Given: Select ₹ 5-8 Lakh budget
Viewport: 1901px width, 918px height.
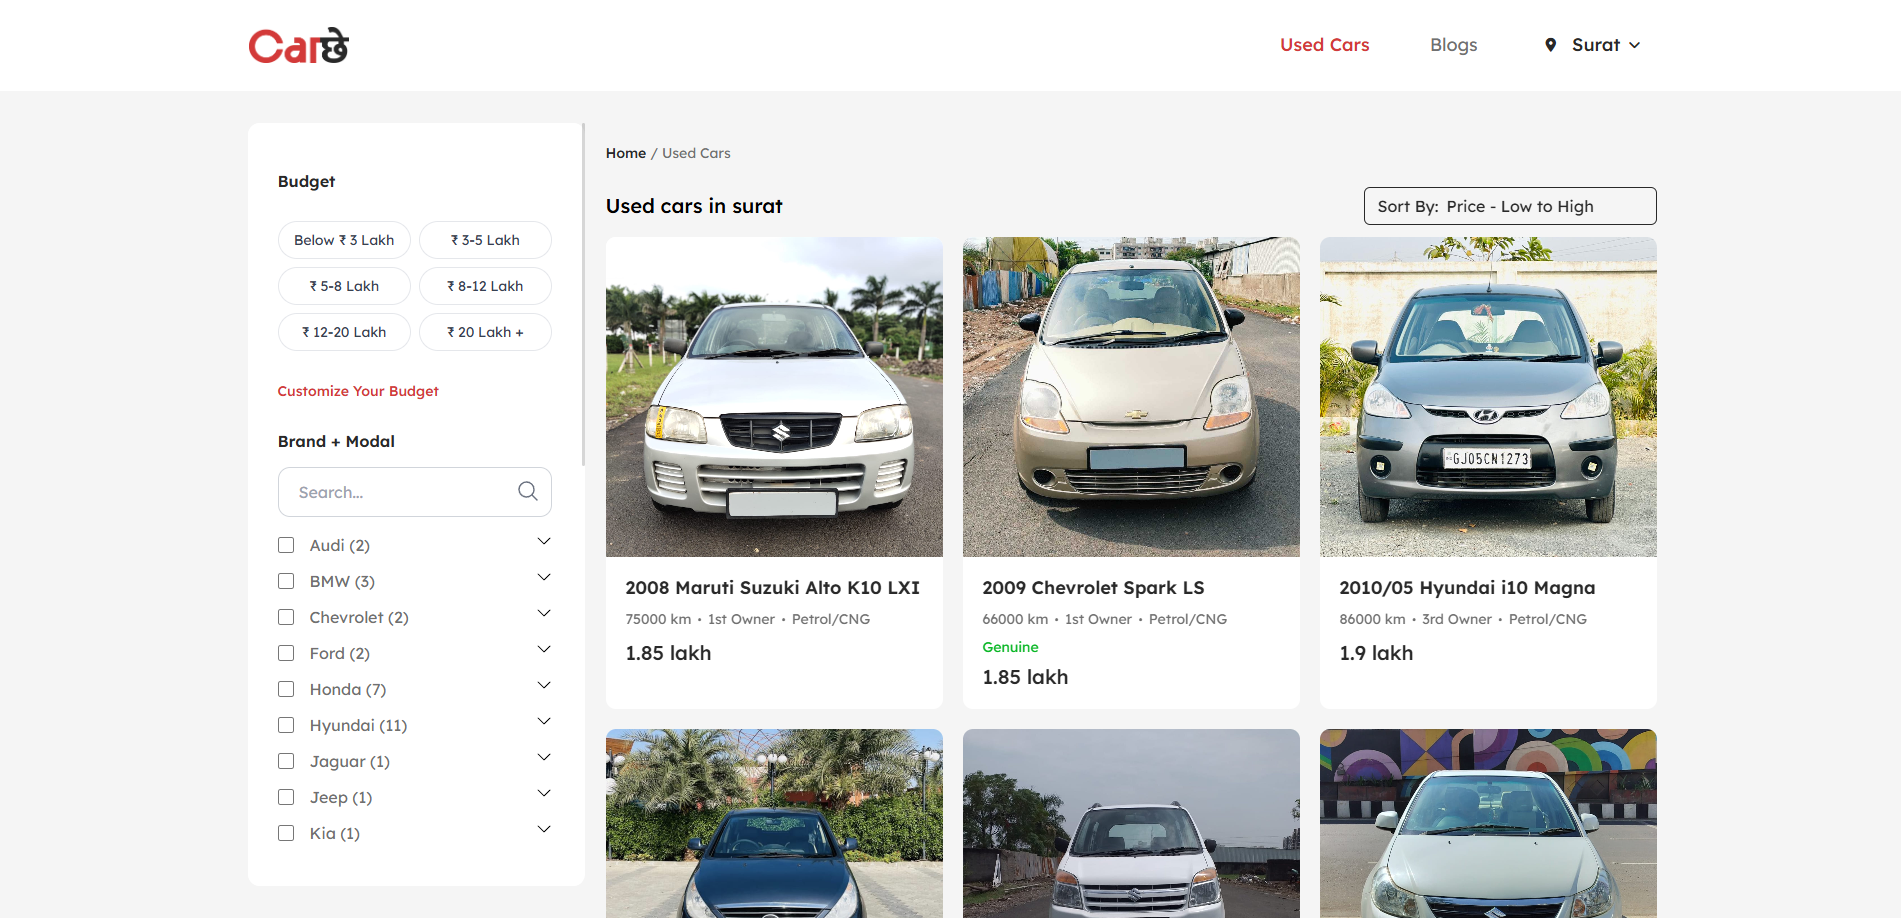Looking at the screenshot, I should pyautogui.click(x=344, y=286).
